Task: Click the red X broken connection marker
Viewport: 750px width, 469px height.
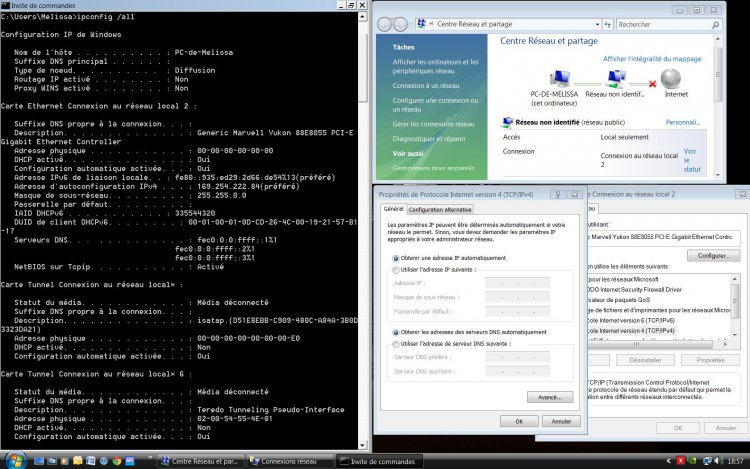Action: (x=652, y=84)
